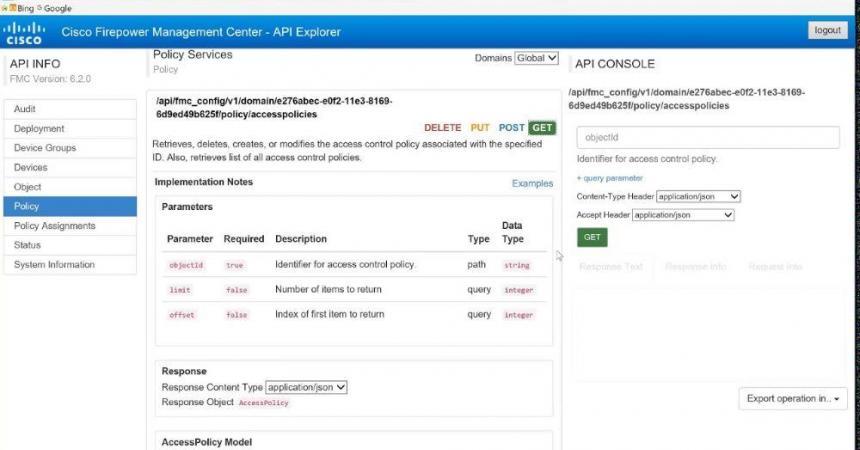Click the 'true' required value for objectId
860x450 pixels.
point(234,266)
